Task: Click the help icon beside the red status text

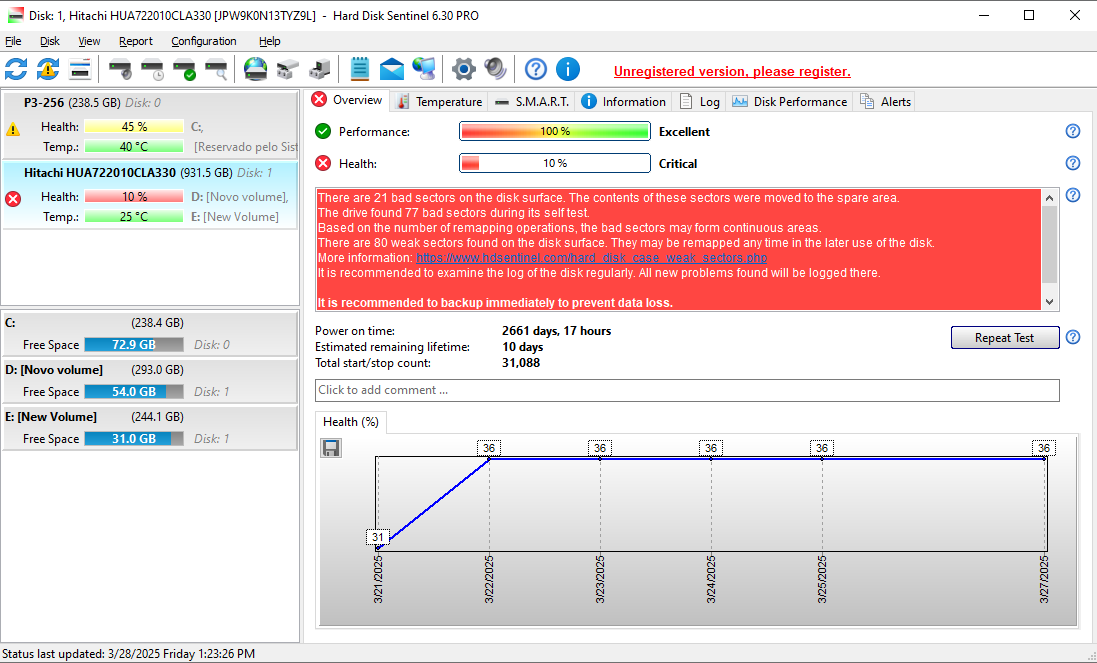Action: point(1073,196)
